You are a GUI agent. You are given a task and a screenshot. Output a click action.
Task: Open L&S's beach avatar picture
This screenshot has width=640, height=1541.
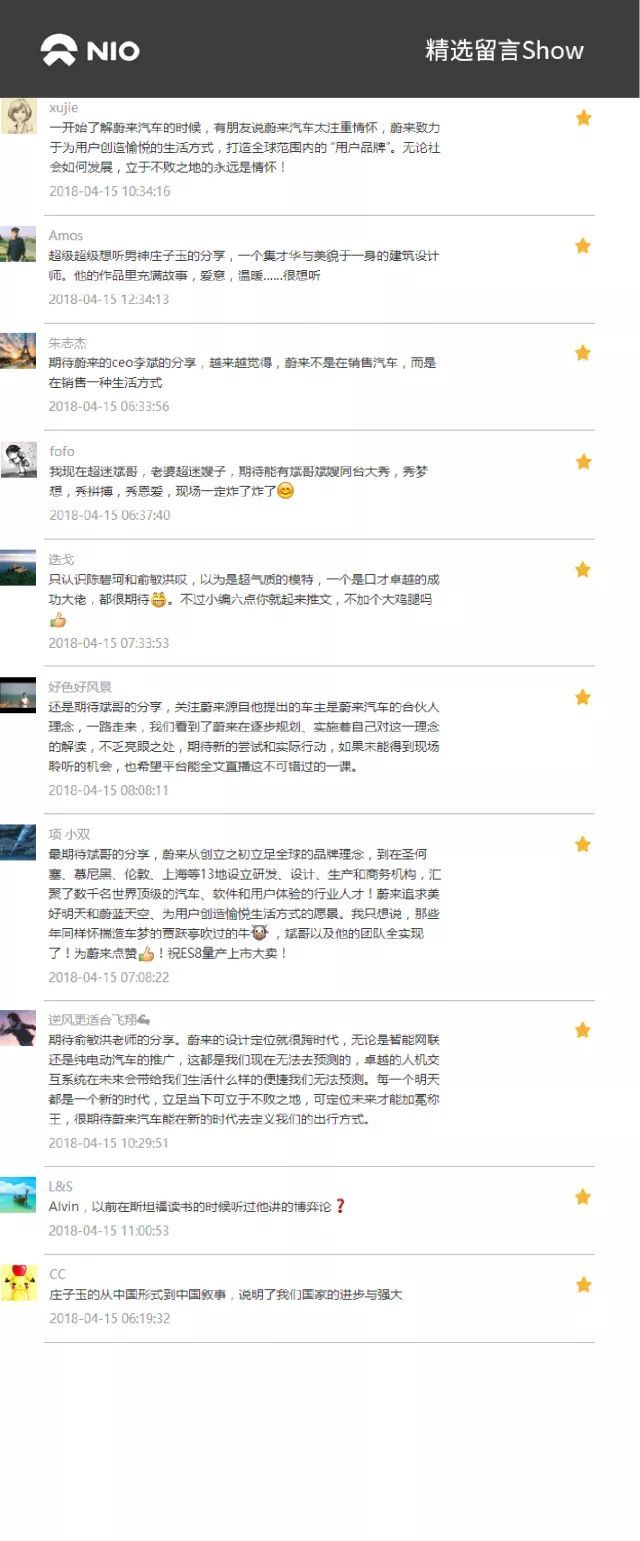[18, 1195]
